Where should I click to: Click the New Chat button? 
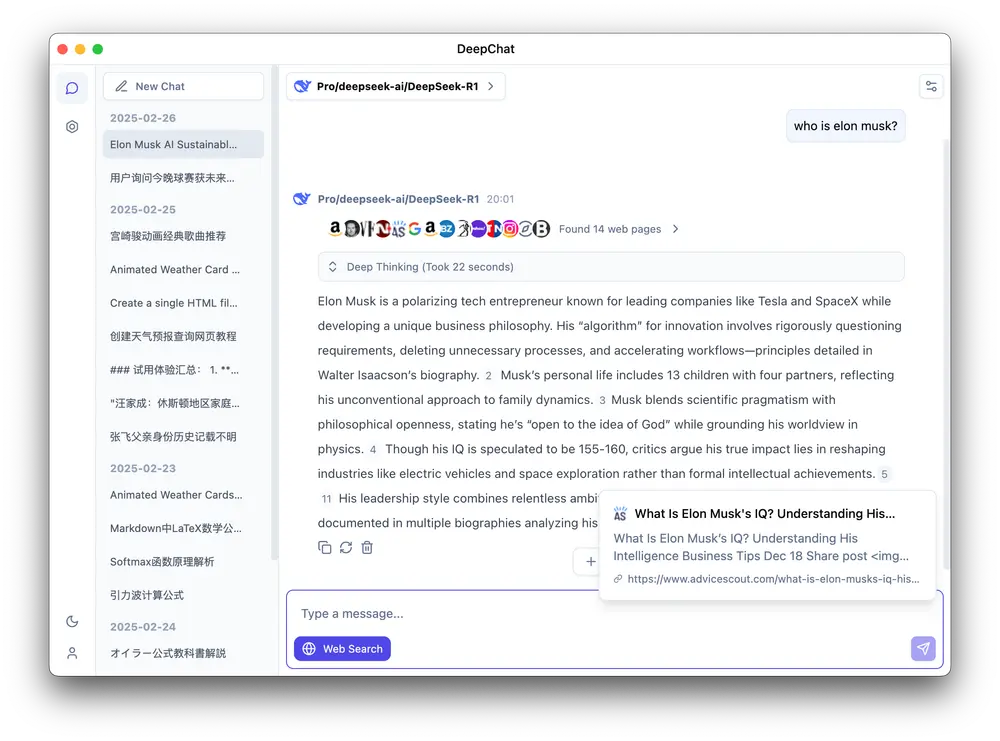183,87
